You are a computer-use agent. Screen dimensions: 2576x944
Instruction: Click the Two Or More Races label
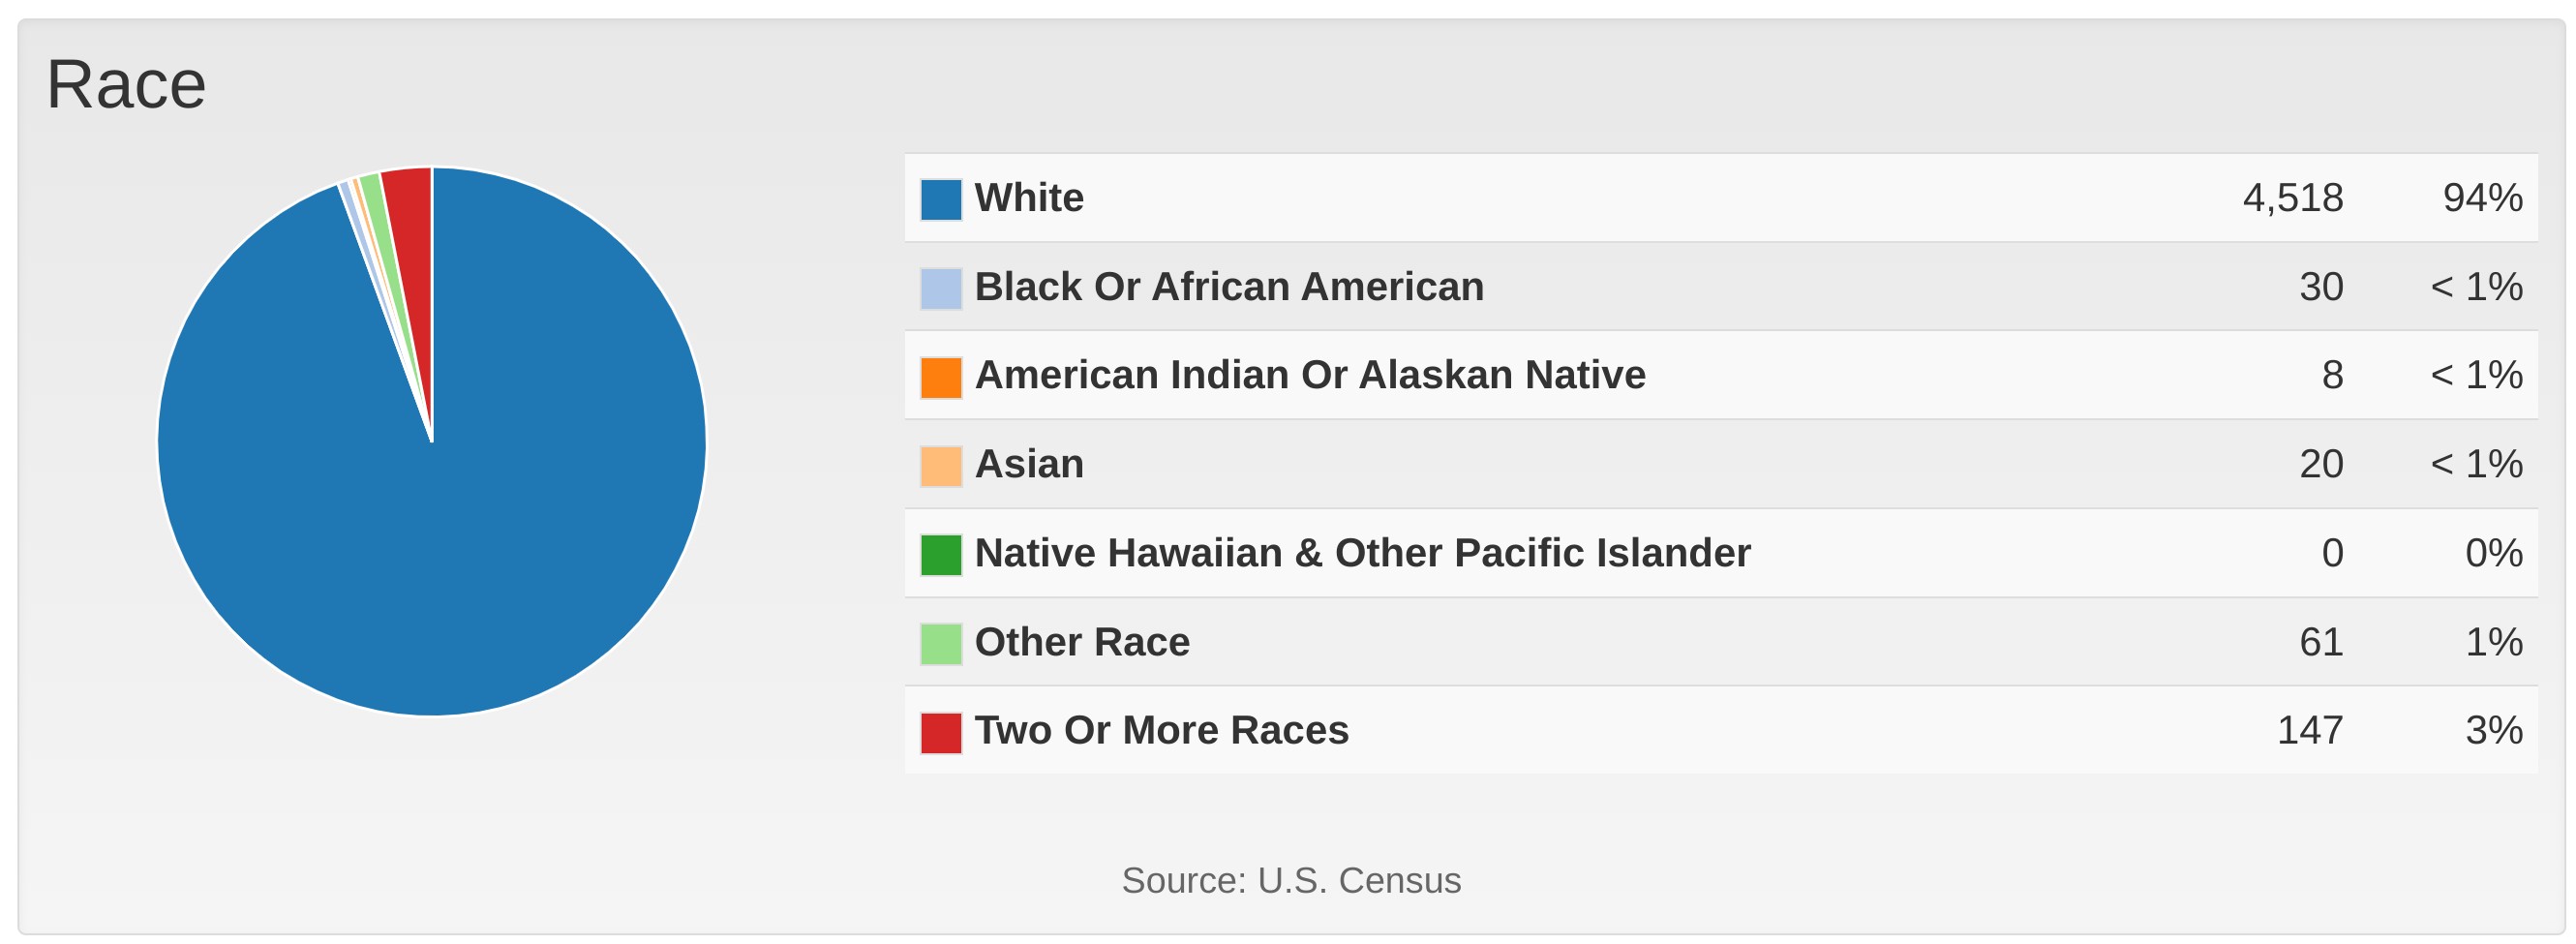point(1161,730)
